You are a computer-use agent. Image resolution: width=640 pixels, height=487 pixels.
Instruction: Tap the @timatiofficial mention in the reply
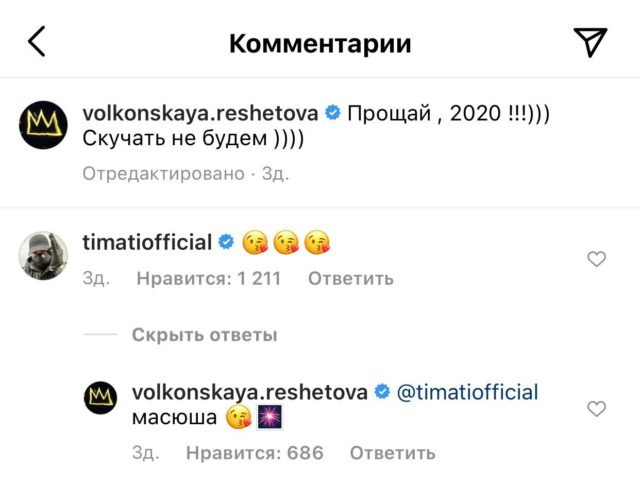[x=467, y=392]
